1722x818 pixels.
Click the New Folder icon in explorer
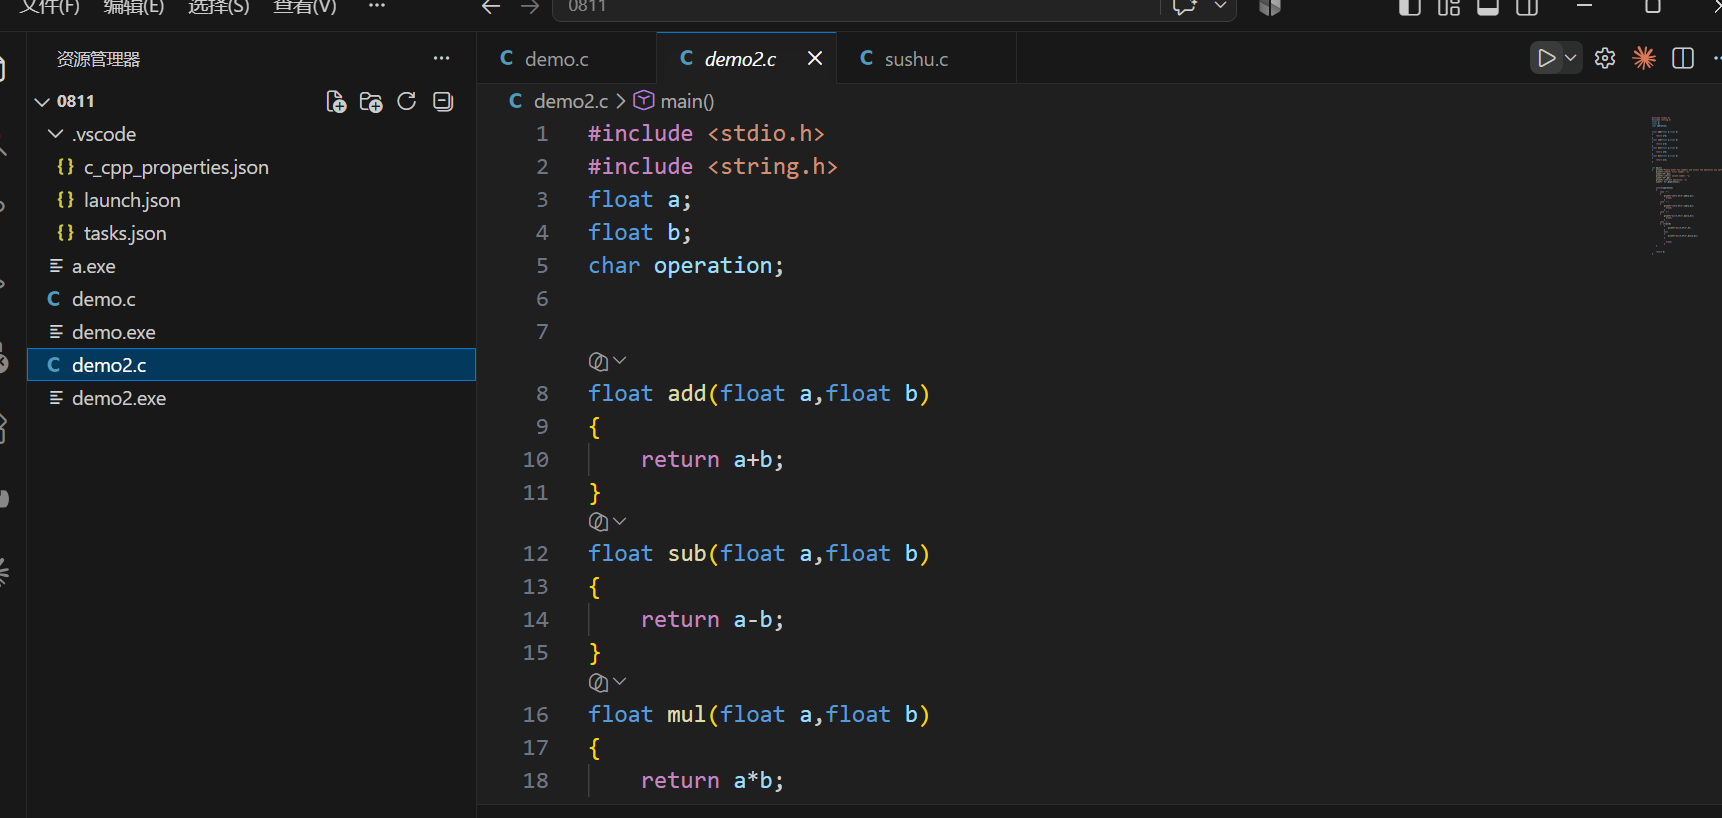tap(371, 101)
